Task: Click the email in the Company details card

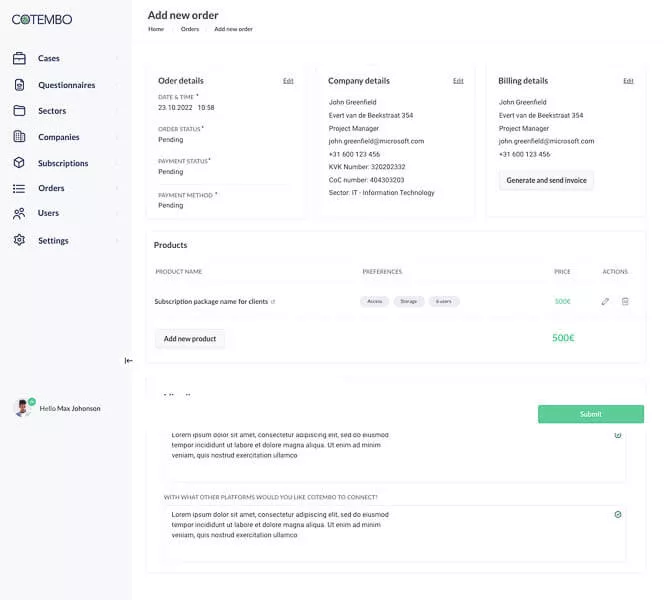Action: [x=376, y=141]
